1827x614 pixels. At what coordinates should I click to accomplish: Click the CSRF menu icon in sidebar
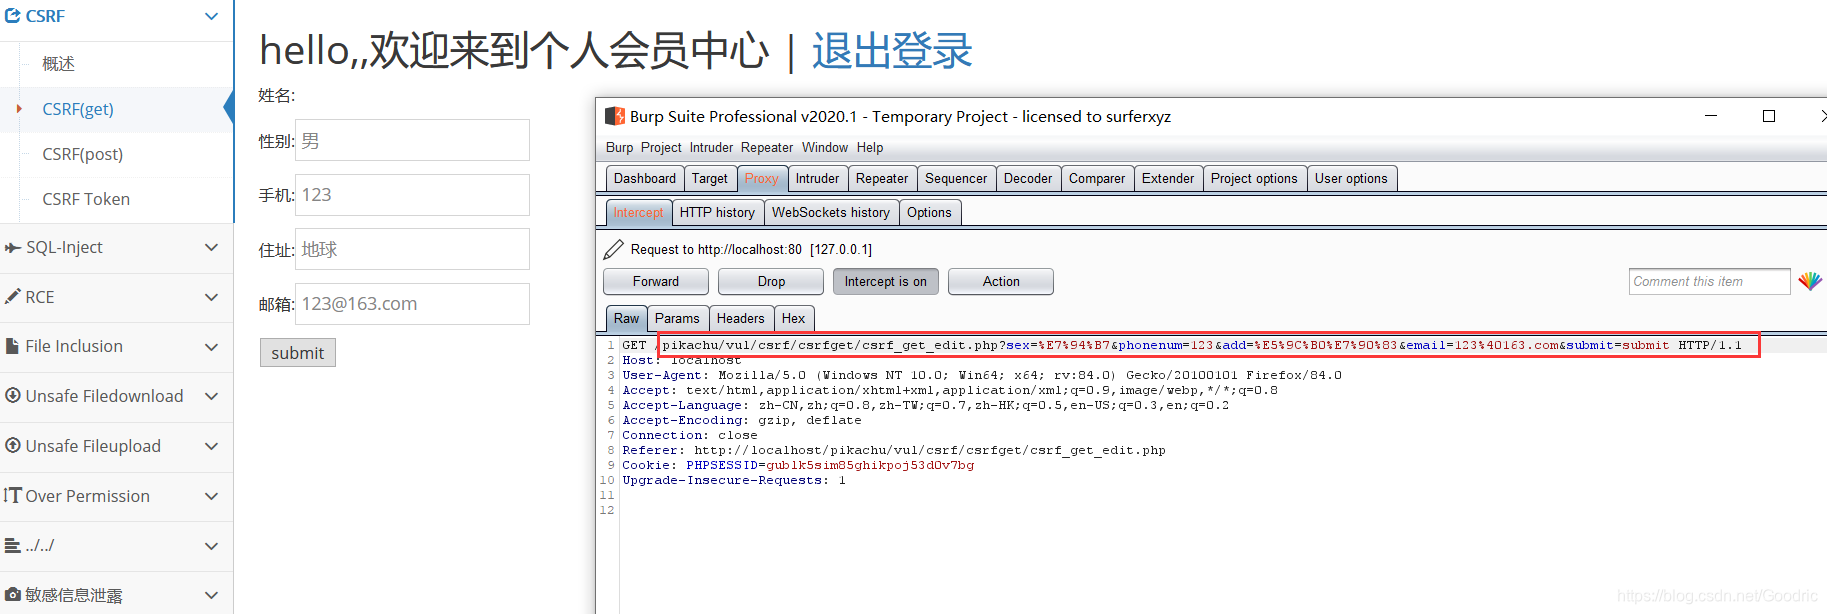[13, 16]
